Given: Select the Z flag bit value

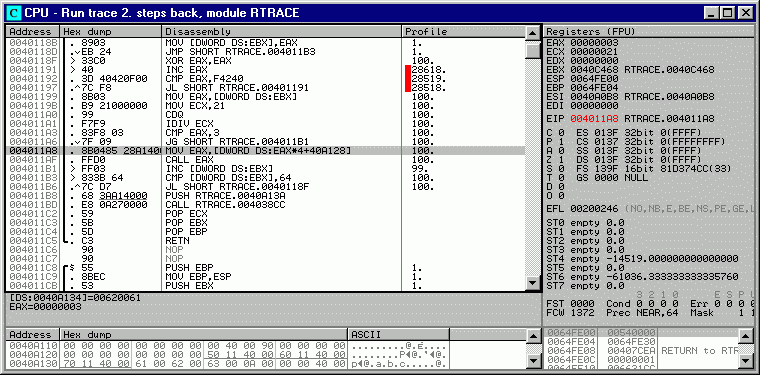Looking at the screenshot, I should 561,159.
